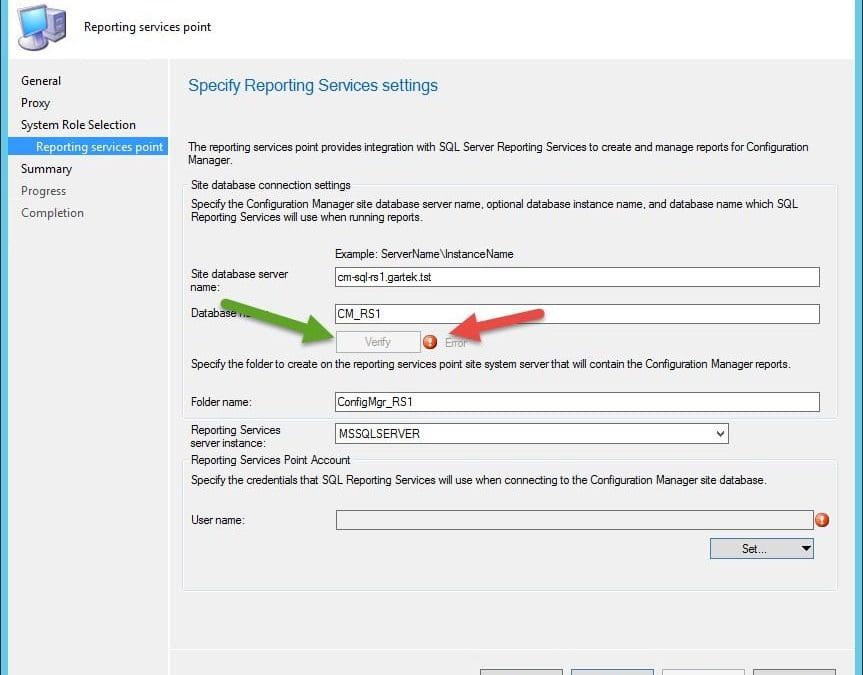Open the General wizard page
The image size is (863, 675).
[x=41, y=81]
